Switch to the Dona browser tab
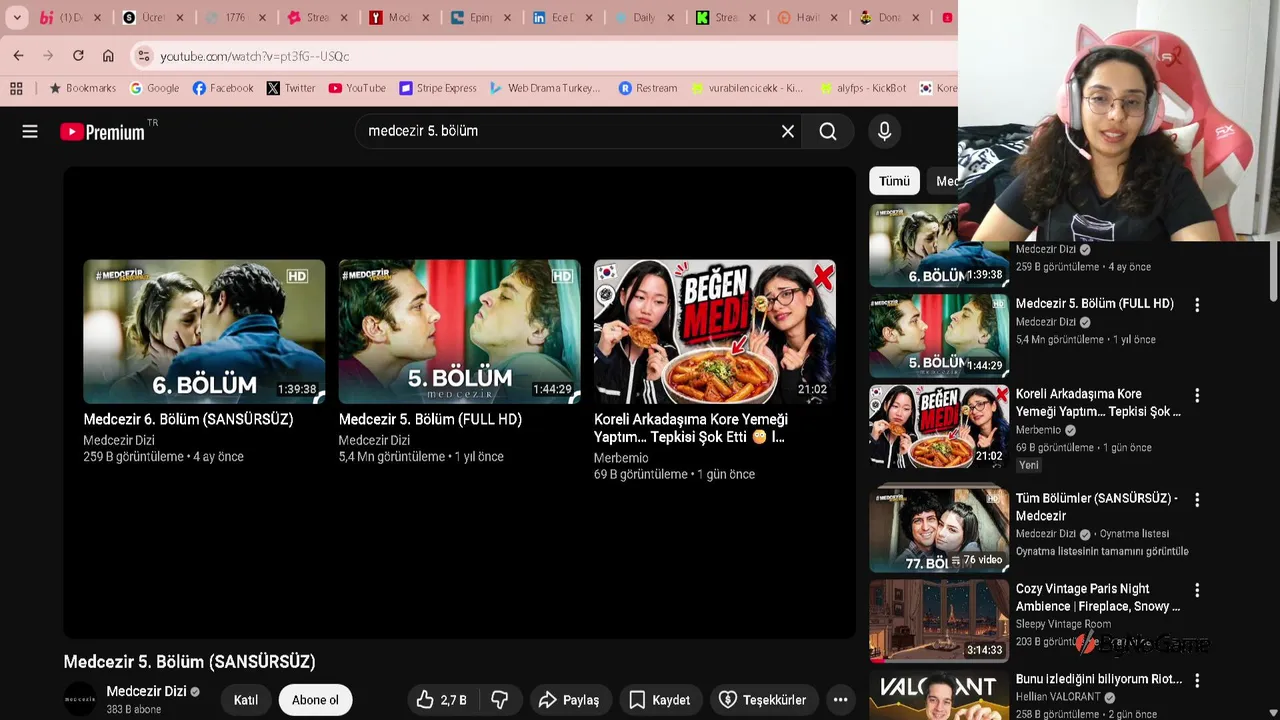 pos(890,17)
